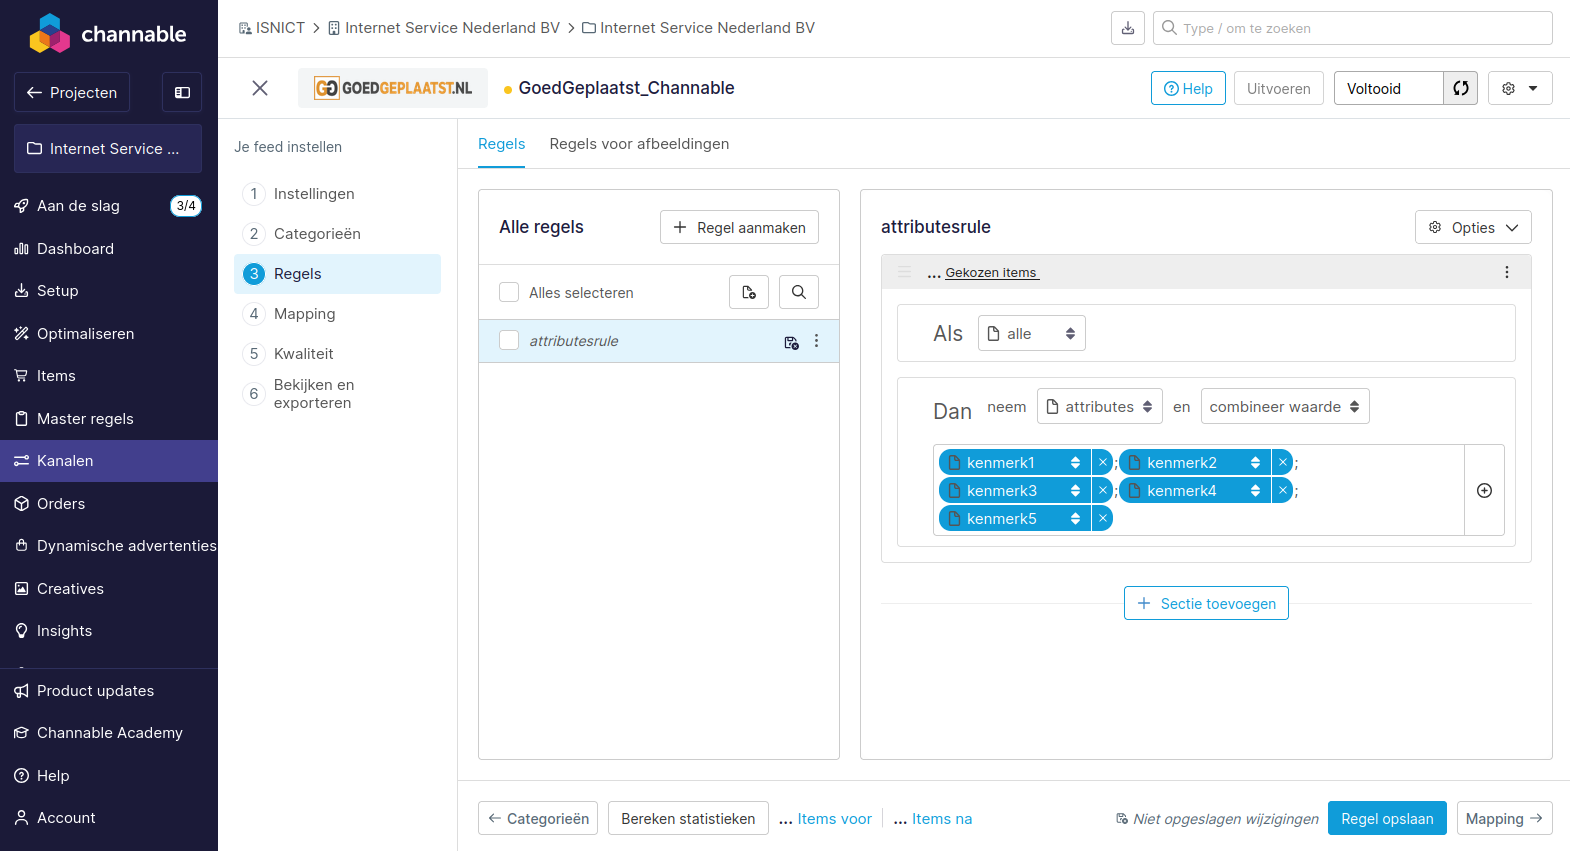Focus the top search input field
The image size is (1570, 851).
[1360, 28]
